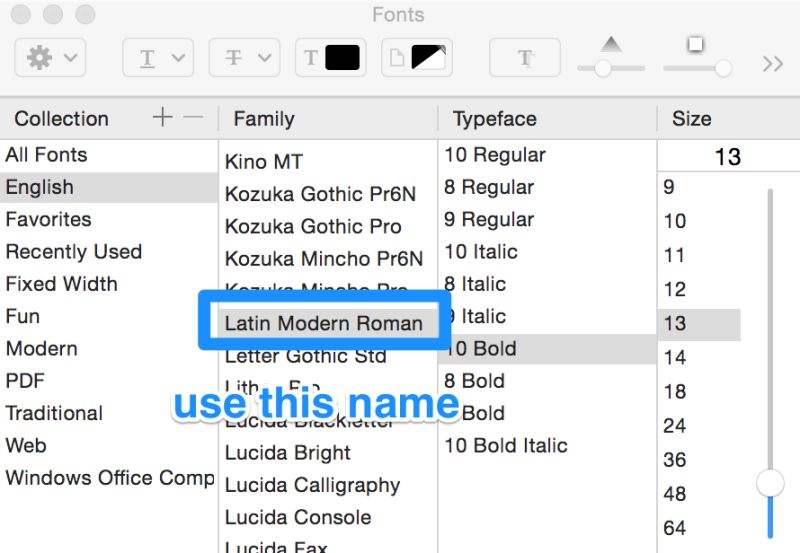
Task: Open the text underline dropdown
Action: click(158, 58)
